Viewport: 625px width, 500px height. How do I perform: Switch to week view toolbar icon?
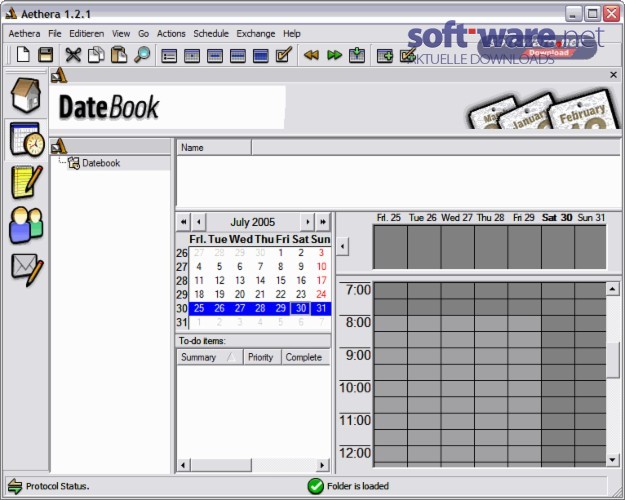tap(238, 55)
